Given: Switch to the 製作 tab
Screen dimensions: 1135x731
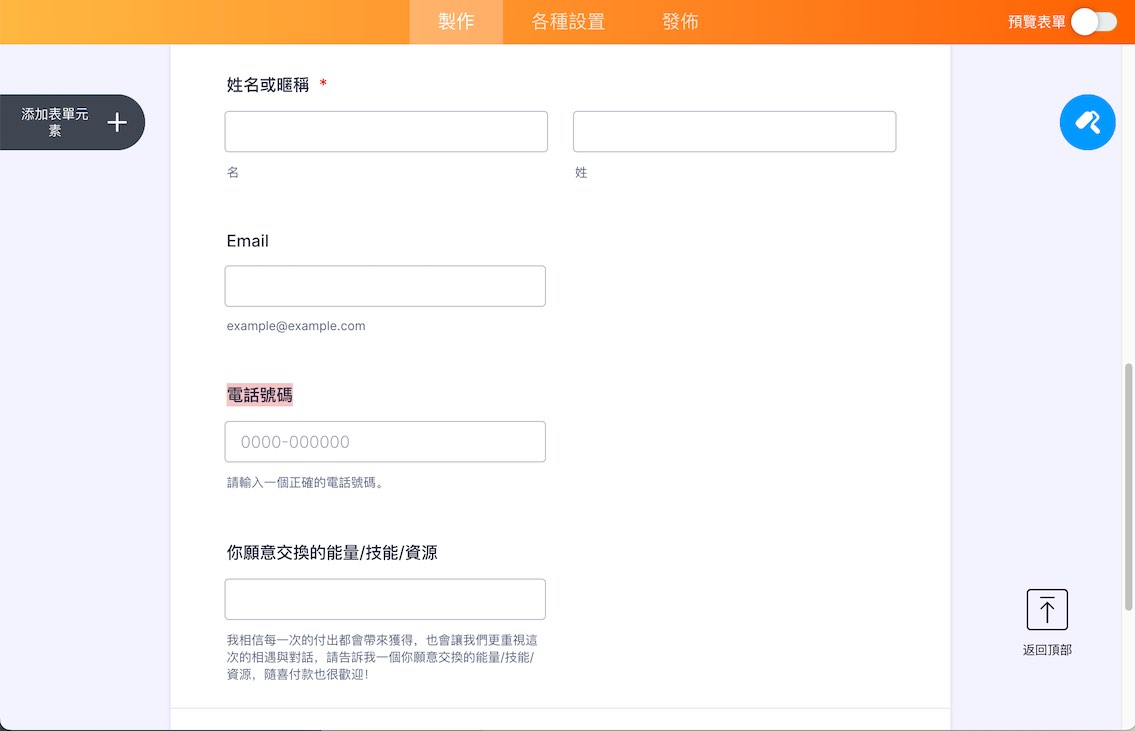Looking at the screenshot, I should coord(456,22).
